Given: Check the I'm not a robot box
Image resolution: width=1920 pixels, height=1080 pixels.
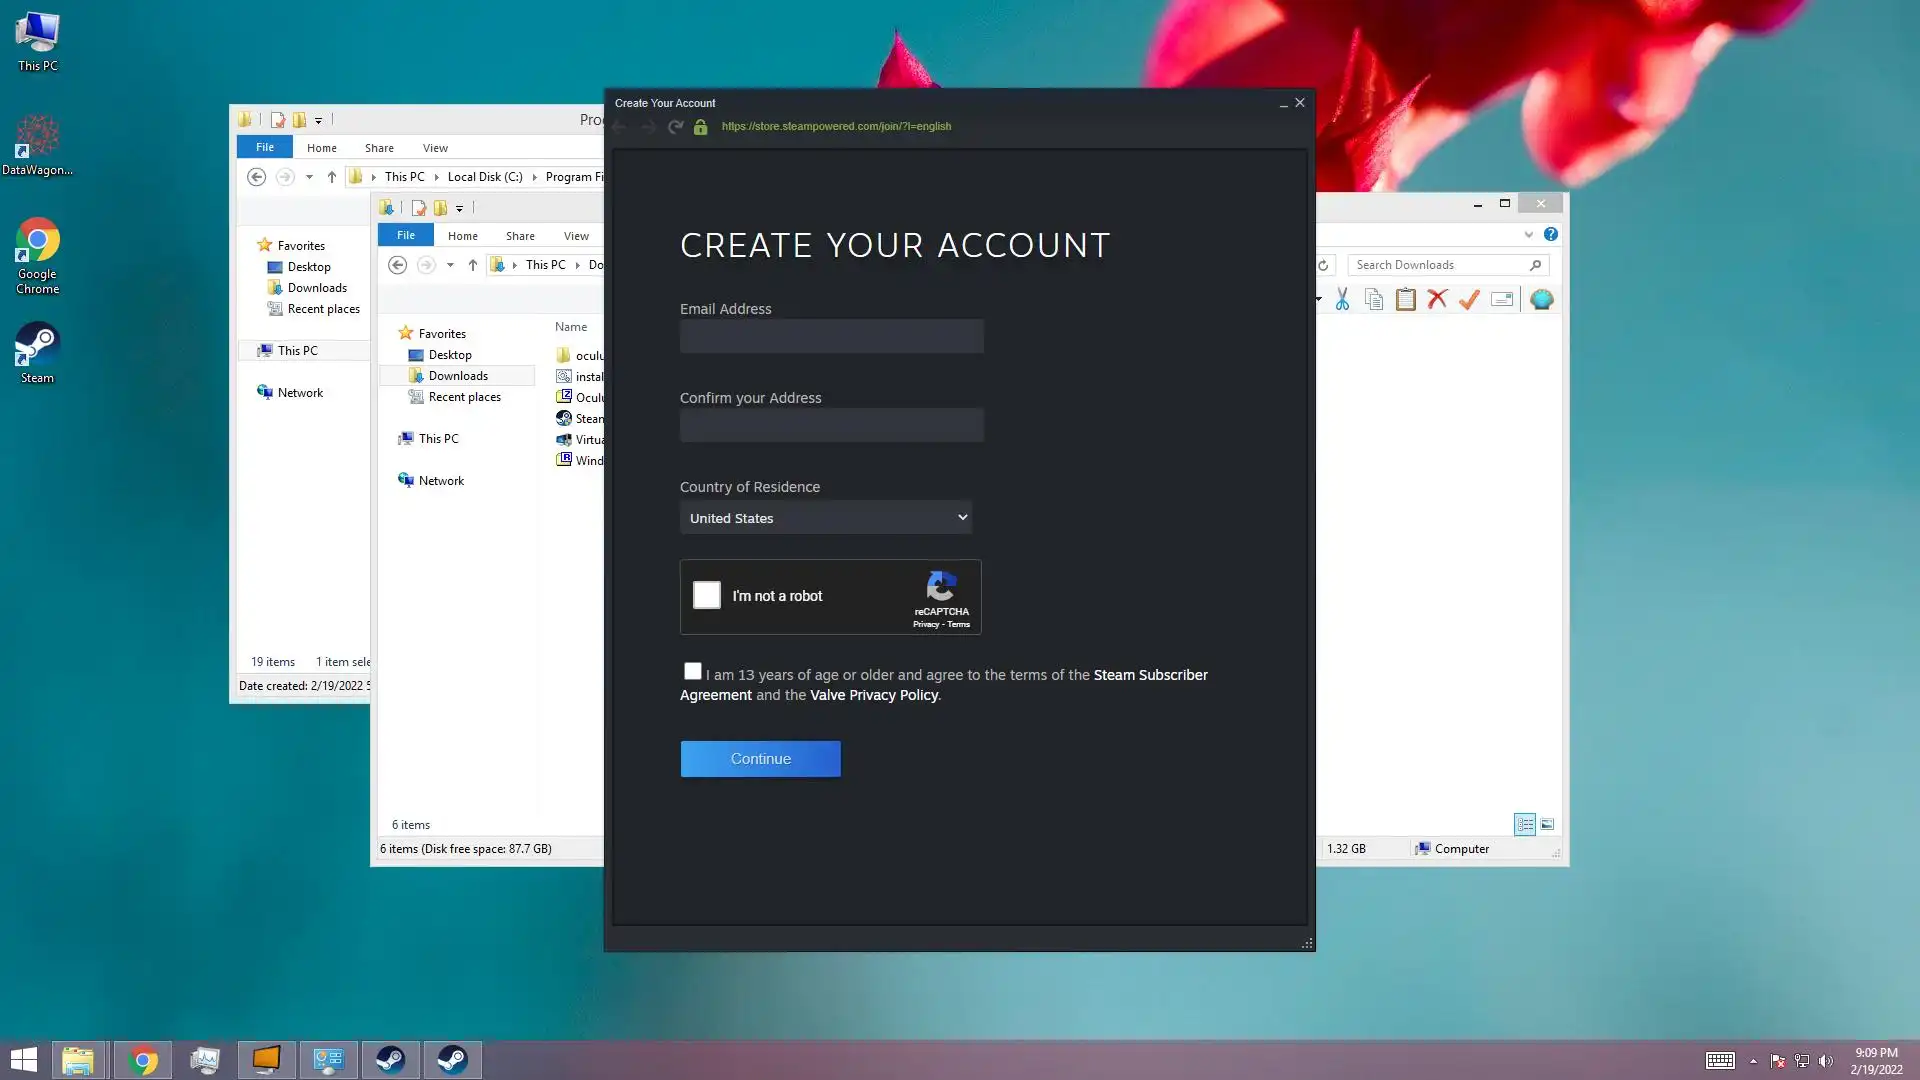Looking at the screenshot, I should pos(707,595).
